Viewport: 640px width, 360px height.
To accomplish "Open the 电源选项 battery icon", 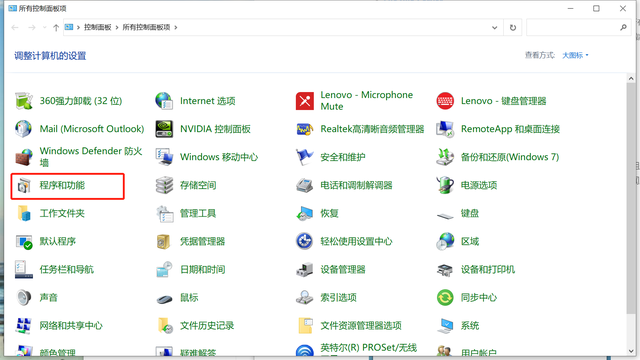I will [445, 185].
